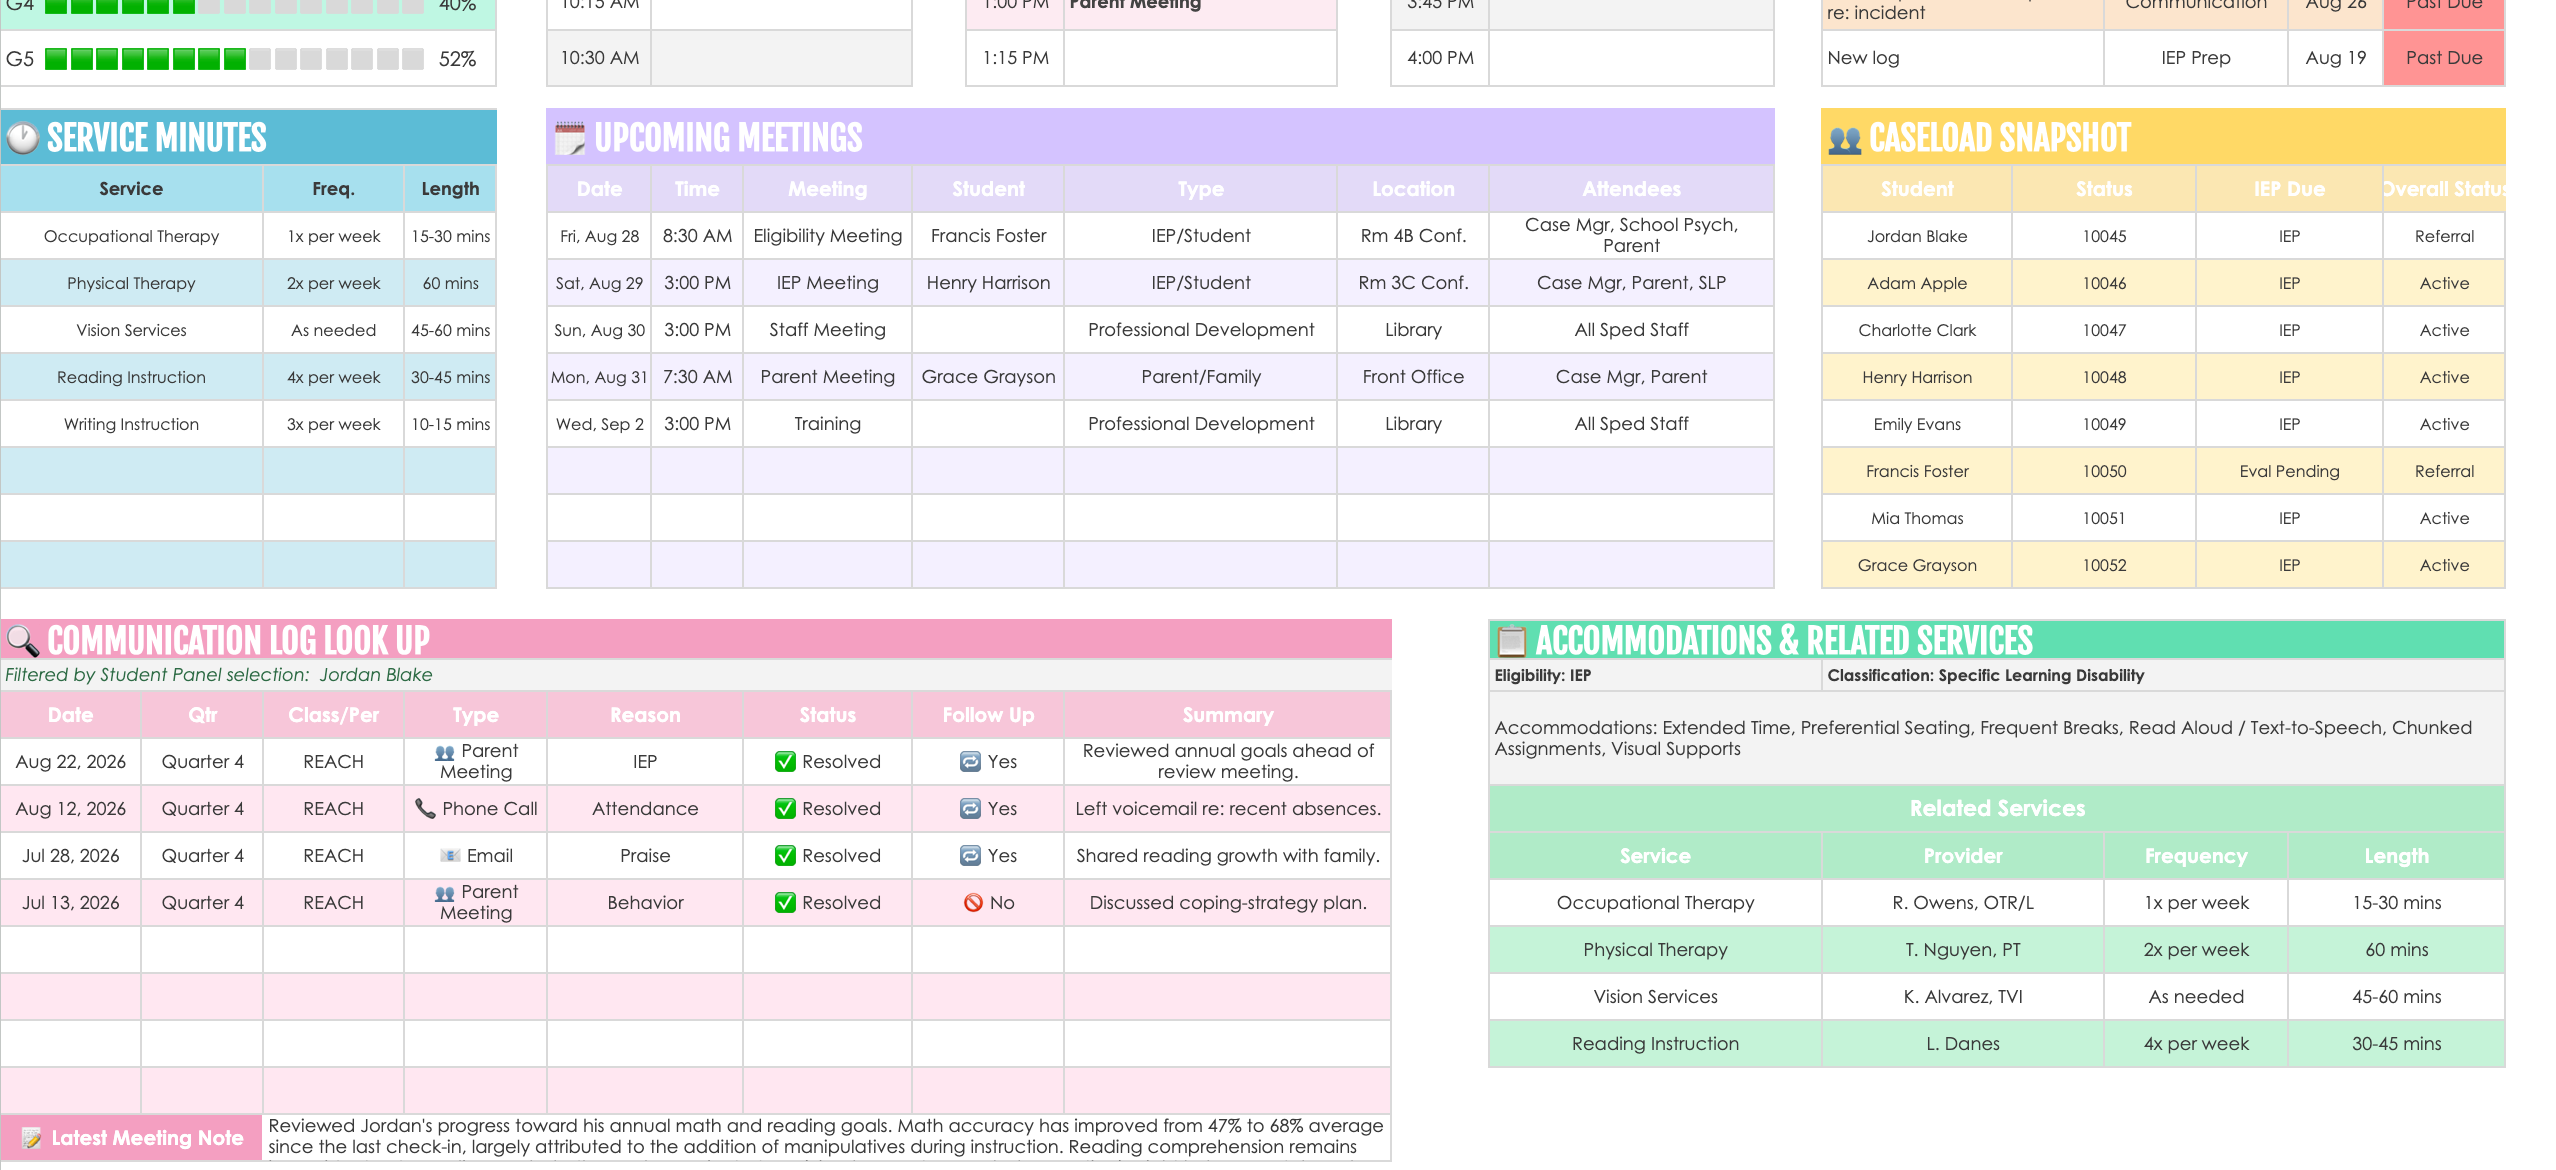
Task: Click Parent Meeting icon in Aug 22 row
Action: [x=445, y=752]
